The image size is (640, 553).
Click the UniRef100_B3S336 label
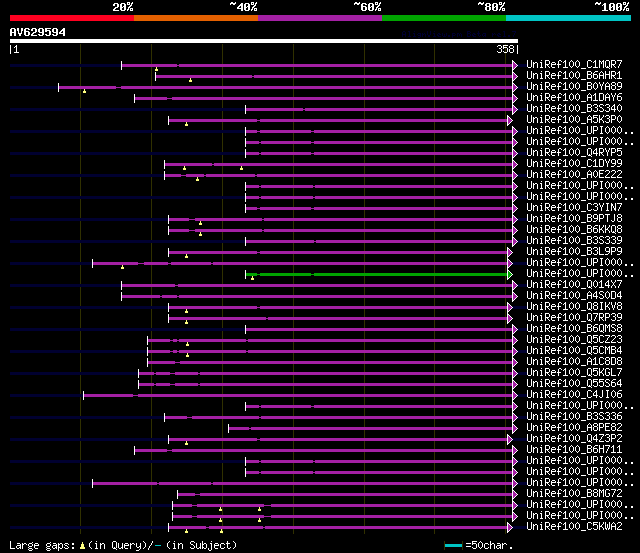tap(574, 417)
